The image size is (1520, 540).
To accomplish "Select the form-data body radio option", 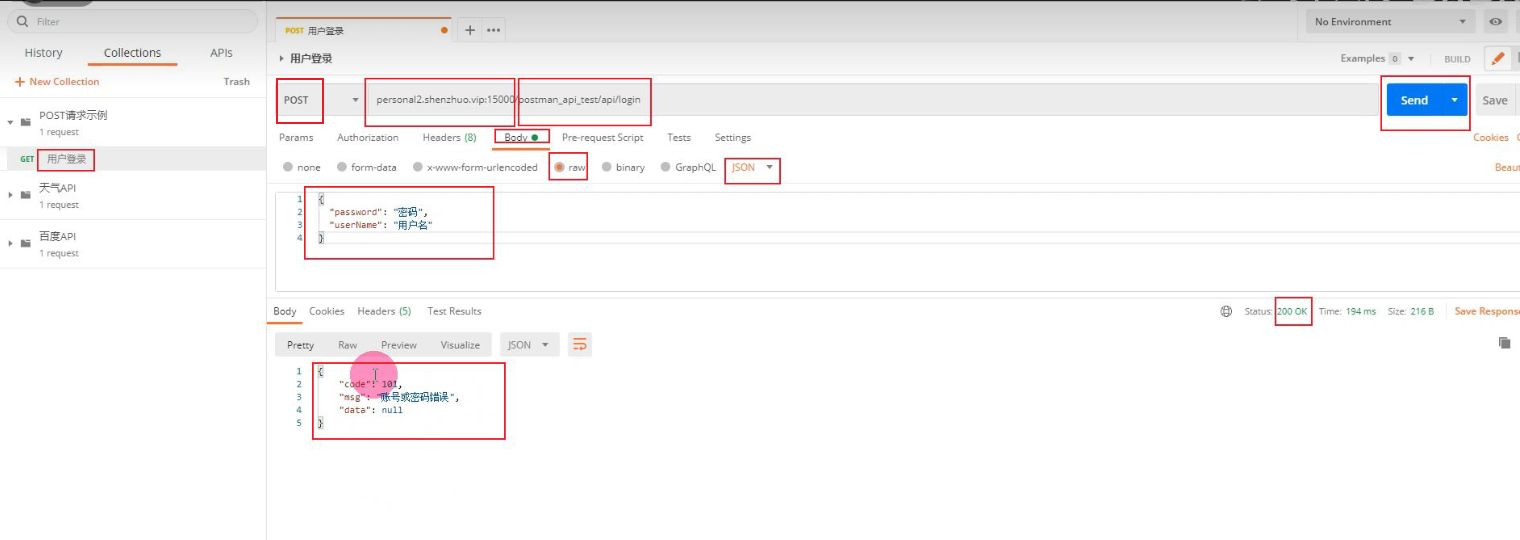I will point(342,168).
